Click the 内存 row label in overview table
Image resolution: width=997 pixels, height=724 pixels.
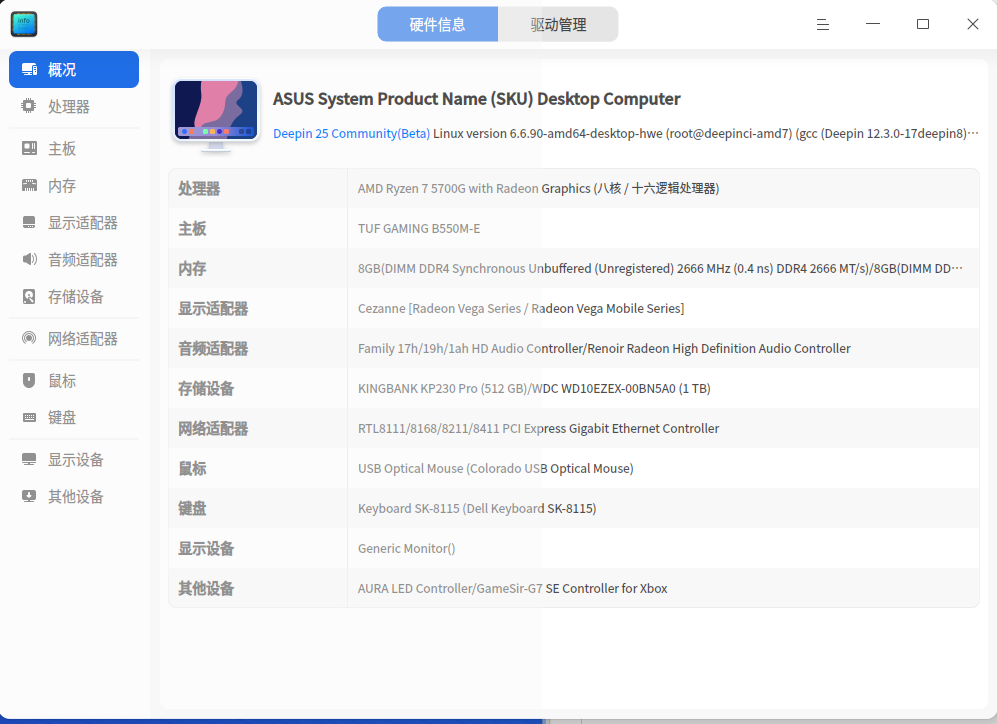[192, 268]
